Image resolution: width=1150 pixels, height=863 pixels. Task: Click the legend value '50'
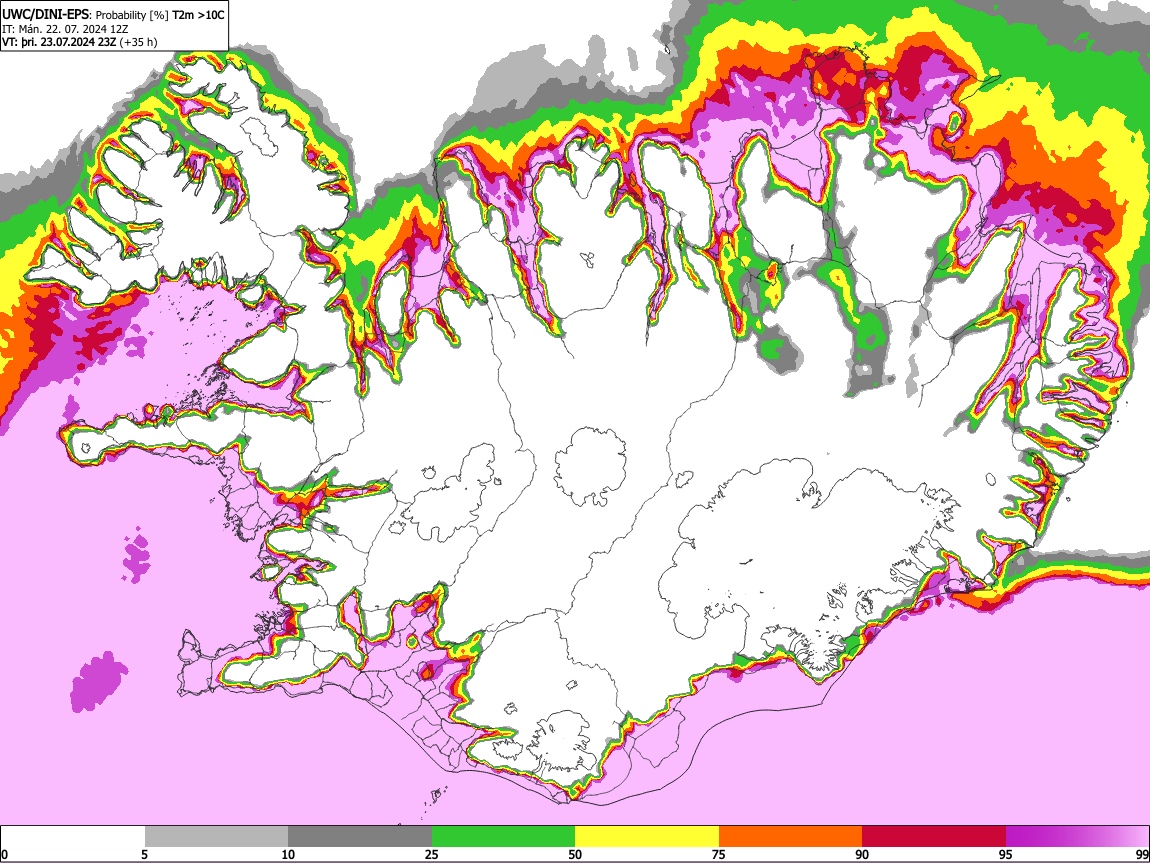tap(575, 854)
